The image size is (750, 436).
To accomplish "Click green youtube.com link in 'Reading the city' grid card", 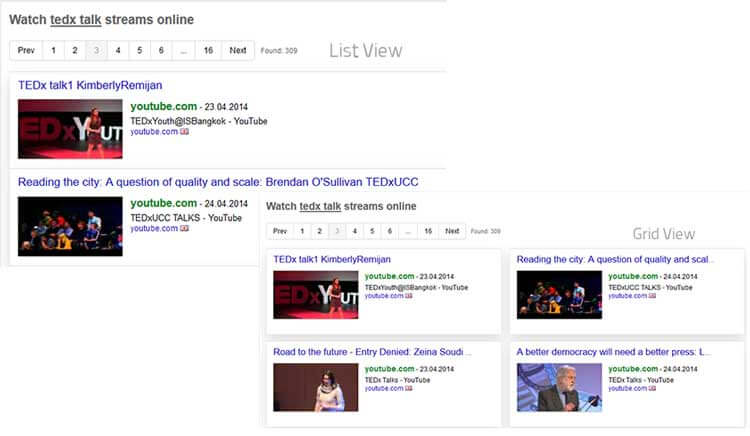I will pyautogui.click(x=633, y=276).
